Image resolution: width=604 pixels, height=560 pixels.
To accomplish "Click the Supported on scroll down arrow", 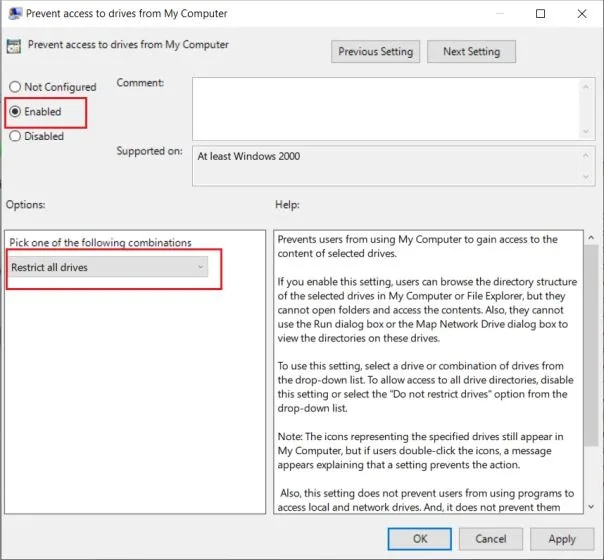I will pos(586,177).
